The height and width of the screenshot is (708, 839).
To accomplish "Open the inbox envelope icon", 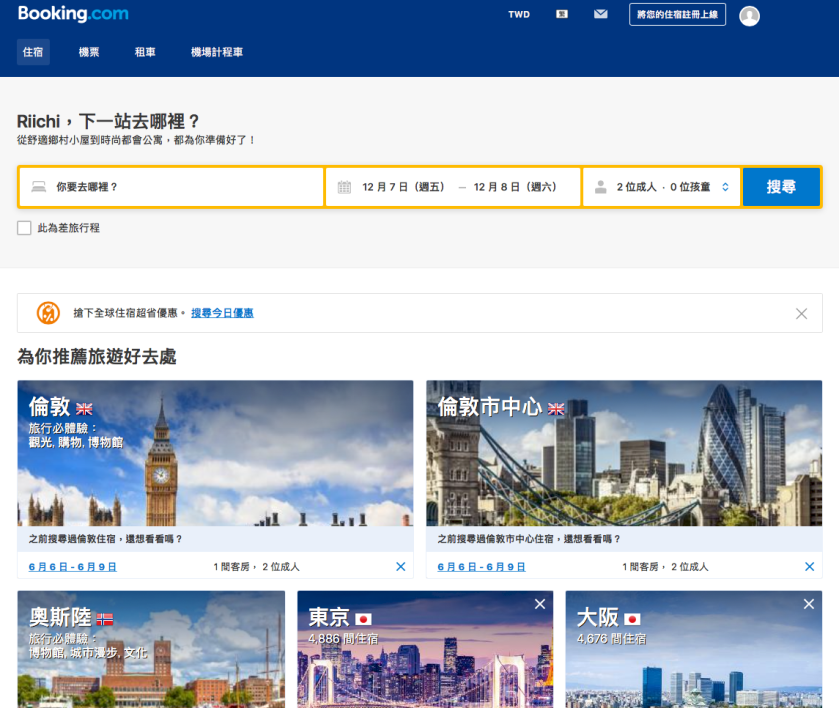I will [x=600, y=15].
